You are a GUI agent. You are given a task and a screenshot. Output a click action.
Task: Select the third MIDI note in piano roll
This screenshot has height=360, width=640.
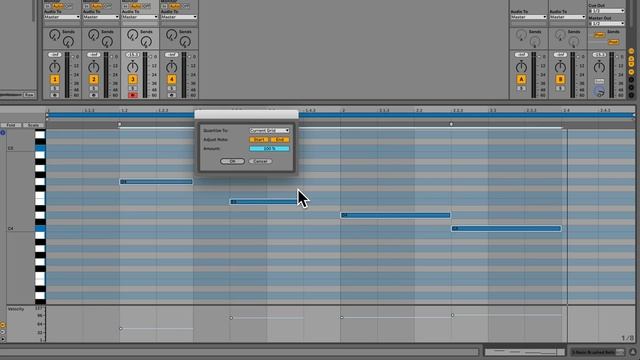[x=396, y=215]
